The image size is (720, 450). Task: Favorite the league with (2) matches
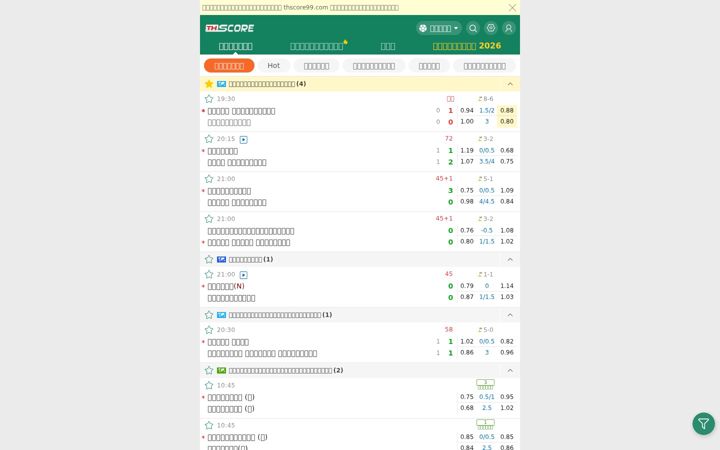click(209, 370)
